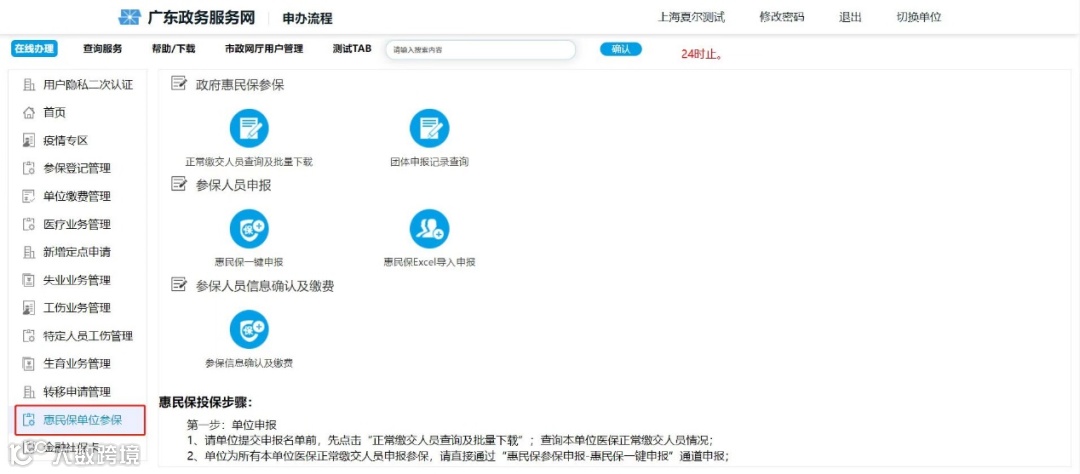The image size is (1080, 474).
Task: Open 正常缴交人员查询及批量下载 round icon
Action: tap(249, 128)
